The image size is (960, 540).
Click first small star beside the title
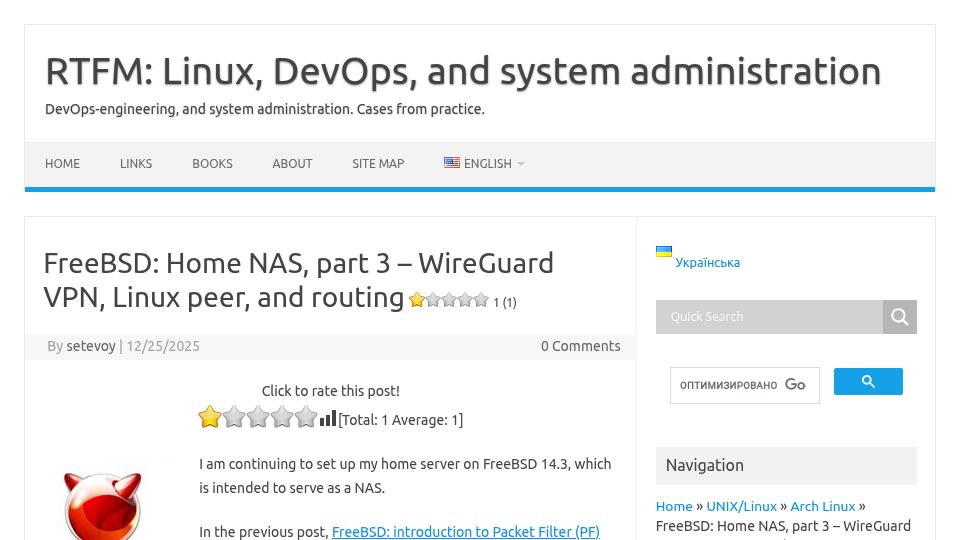[417, 300]
